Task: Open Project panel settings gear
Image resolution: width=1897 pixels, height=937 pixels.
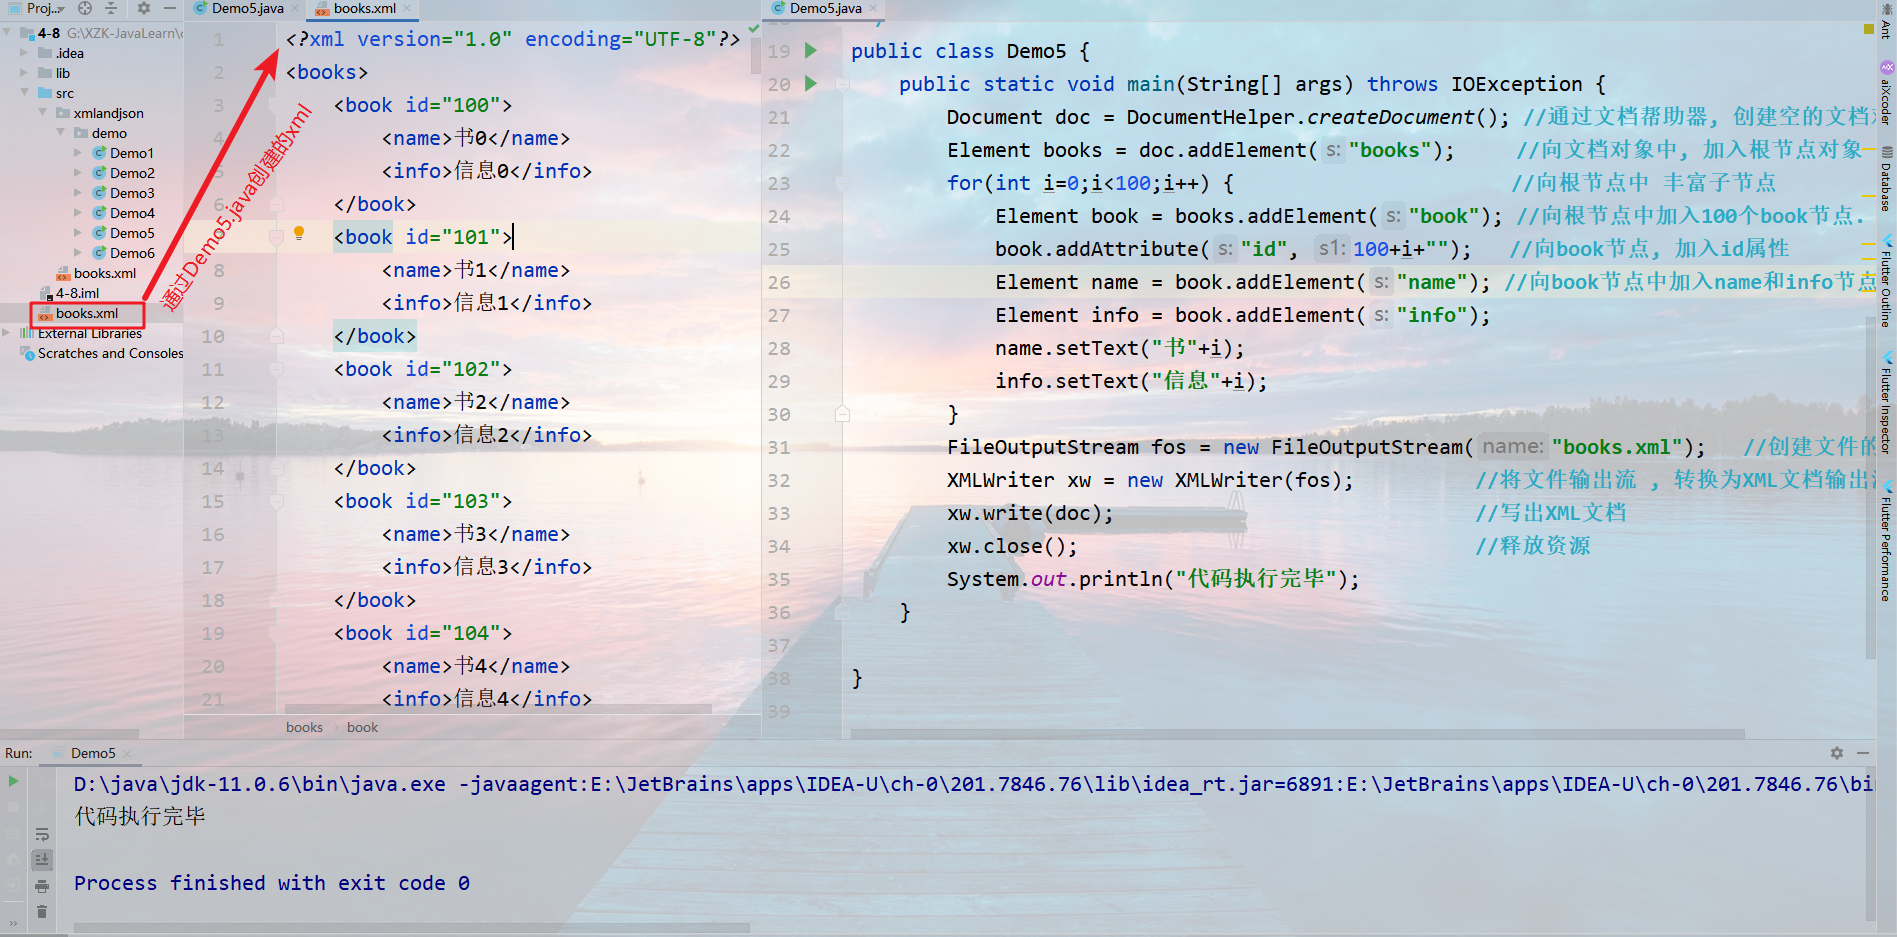Action: 144,8
